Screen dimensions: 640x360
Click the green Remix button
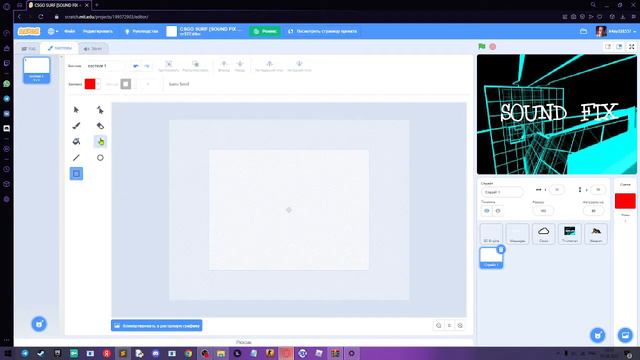click(x=265, y=31)
